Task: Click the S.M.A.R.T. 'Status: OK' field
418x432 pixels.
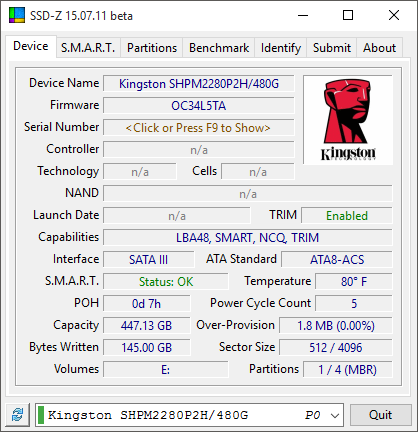Action: click(166, 282)
